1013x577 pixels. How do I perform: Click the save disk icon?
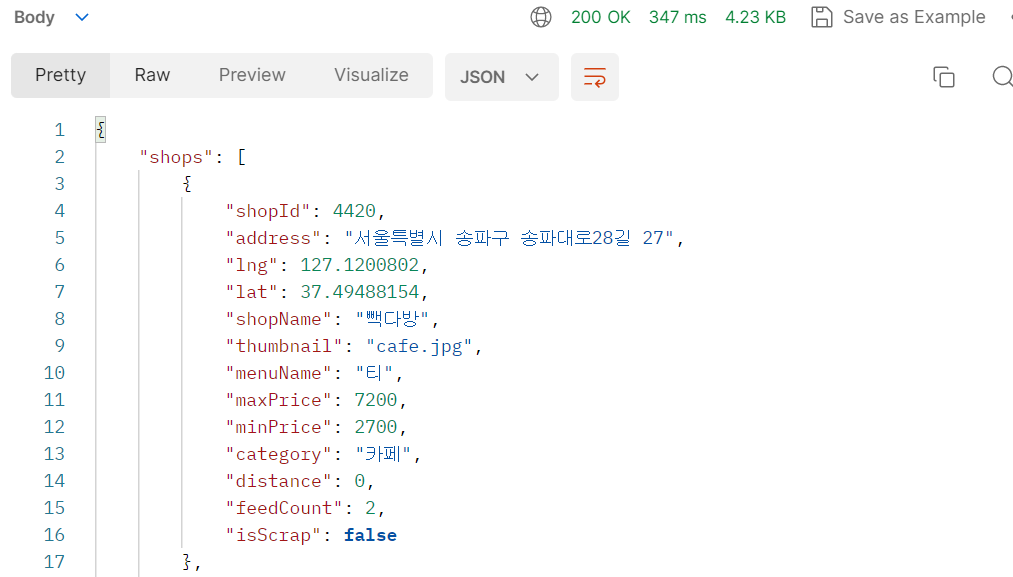(821, 17)
